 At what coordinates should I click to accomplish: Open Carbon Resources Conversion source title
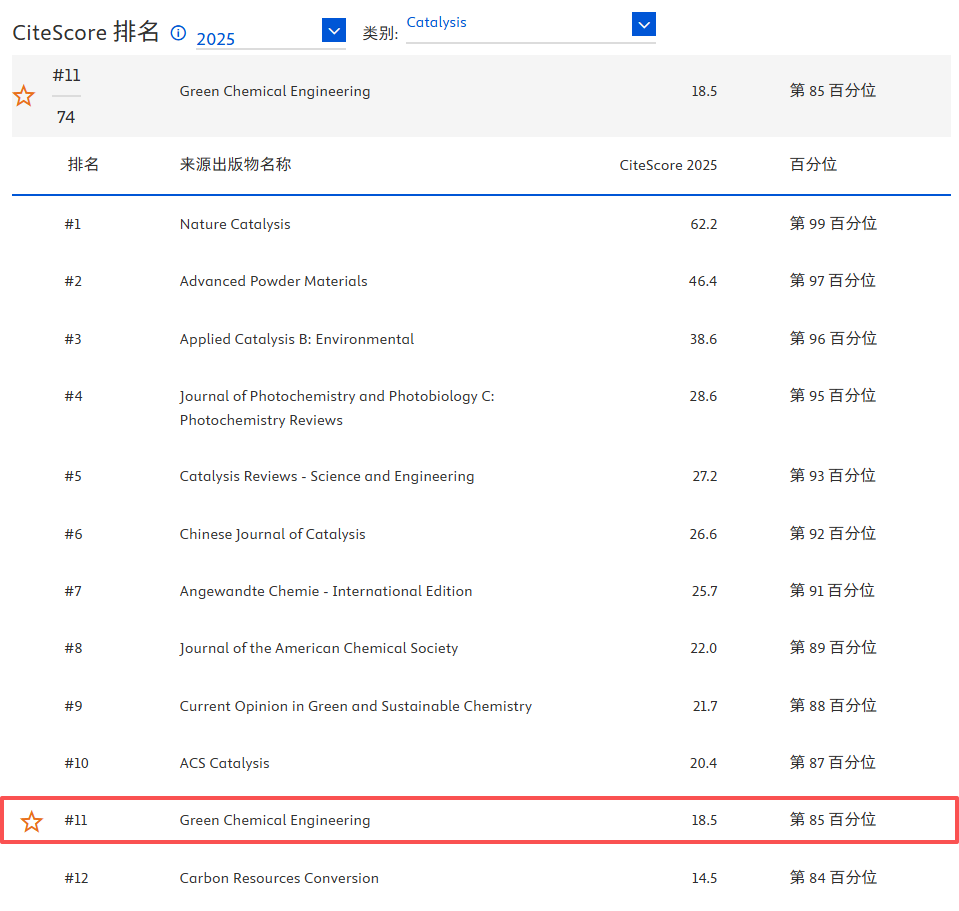pos(279,879)
